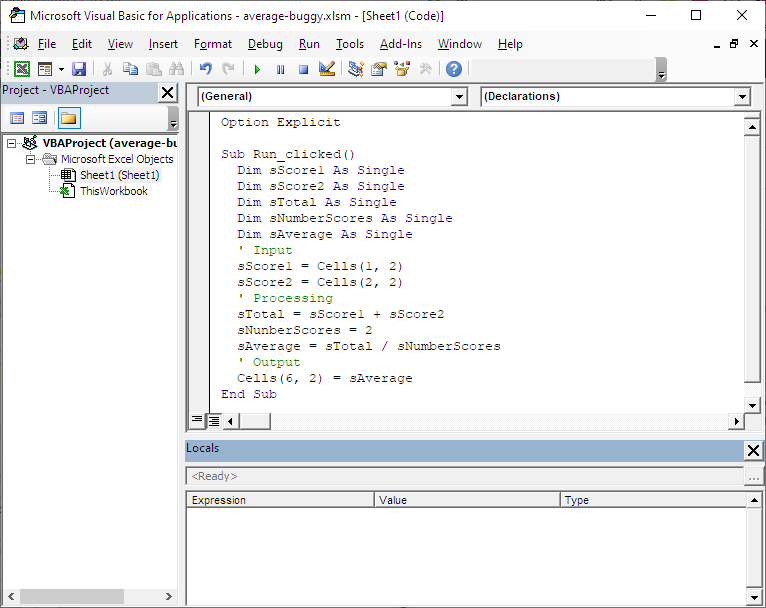Click the Break pause icon
Screen dimensions: 766x608
coord(280,69)
